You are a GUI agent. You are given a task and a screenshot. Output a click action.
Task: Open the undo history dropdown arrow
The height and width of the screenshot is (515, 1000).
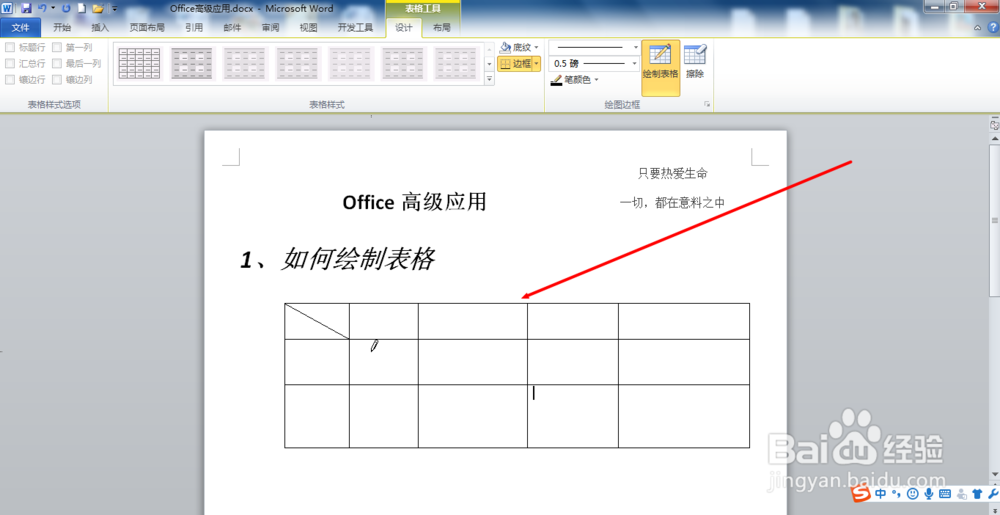[x=53, y=8]
